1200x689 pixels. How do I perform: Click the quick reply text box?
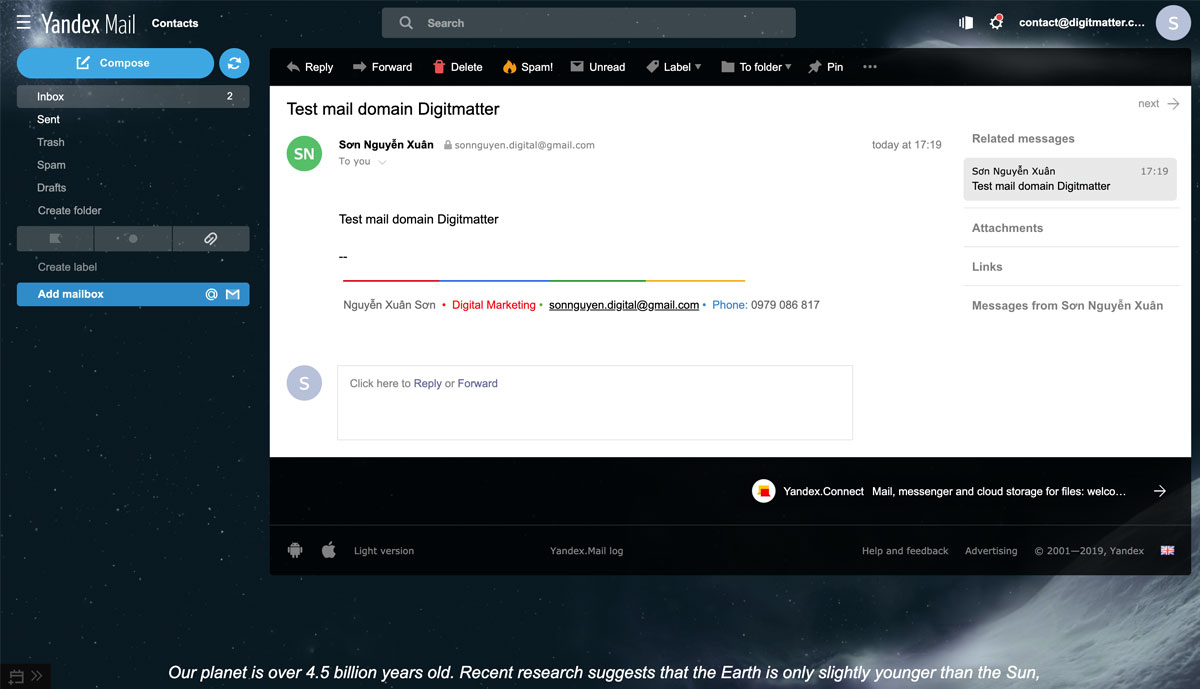(x=595, y=403)
